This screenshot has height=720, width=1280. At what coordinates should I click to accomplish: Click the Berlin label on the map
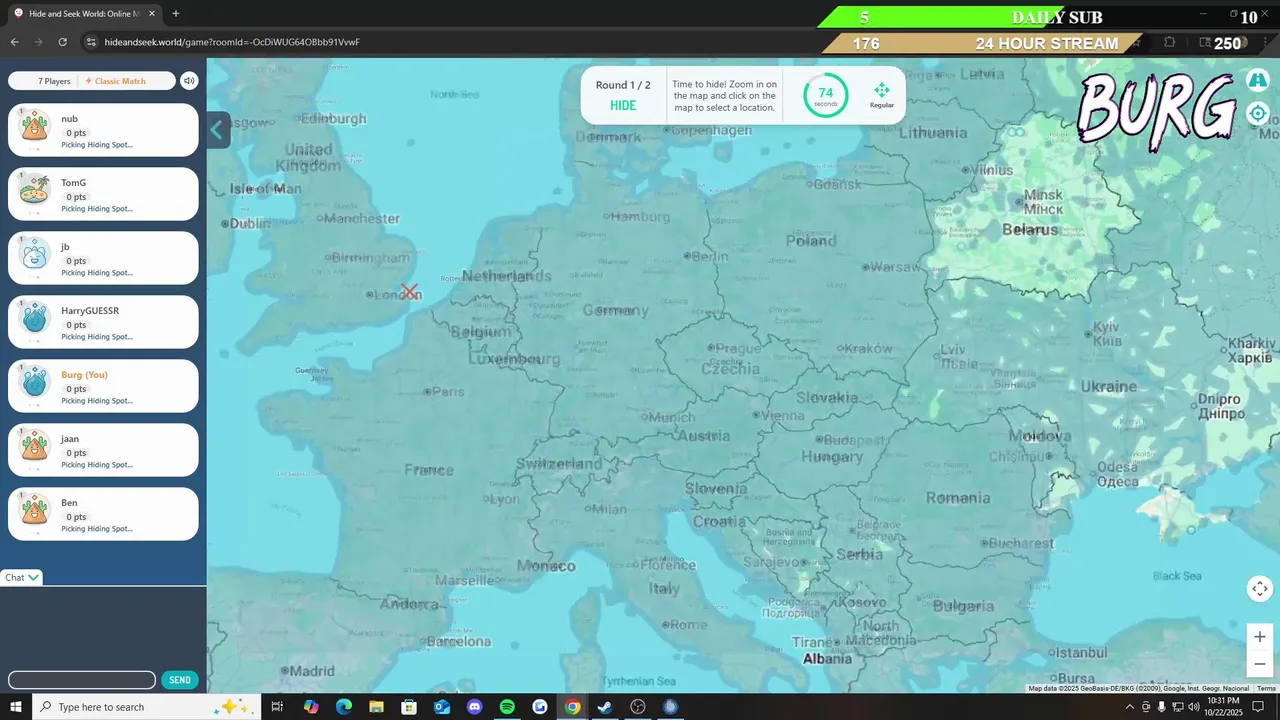click(710, 256)
